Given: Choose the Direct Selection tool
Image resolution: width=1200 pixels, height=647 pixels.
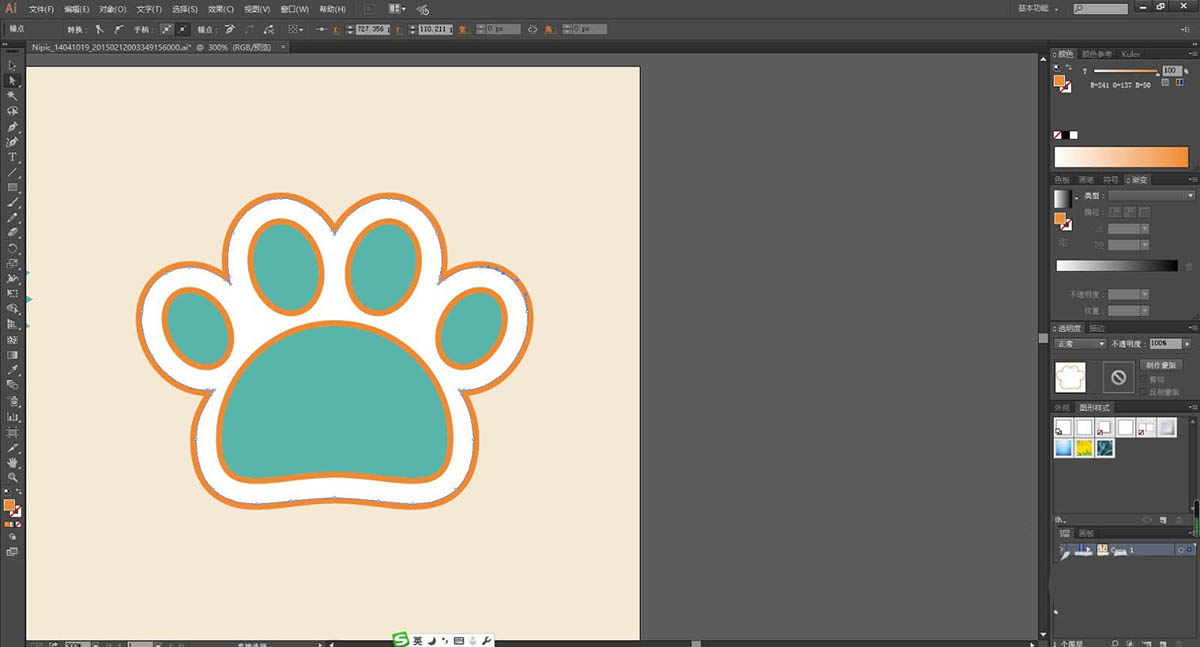Looking at the screenshot, I should click(13, 81).
